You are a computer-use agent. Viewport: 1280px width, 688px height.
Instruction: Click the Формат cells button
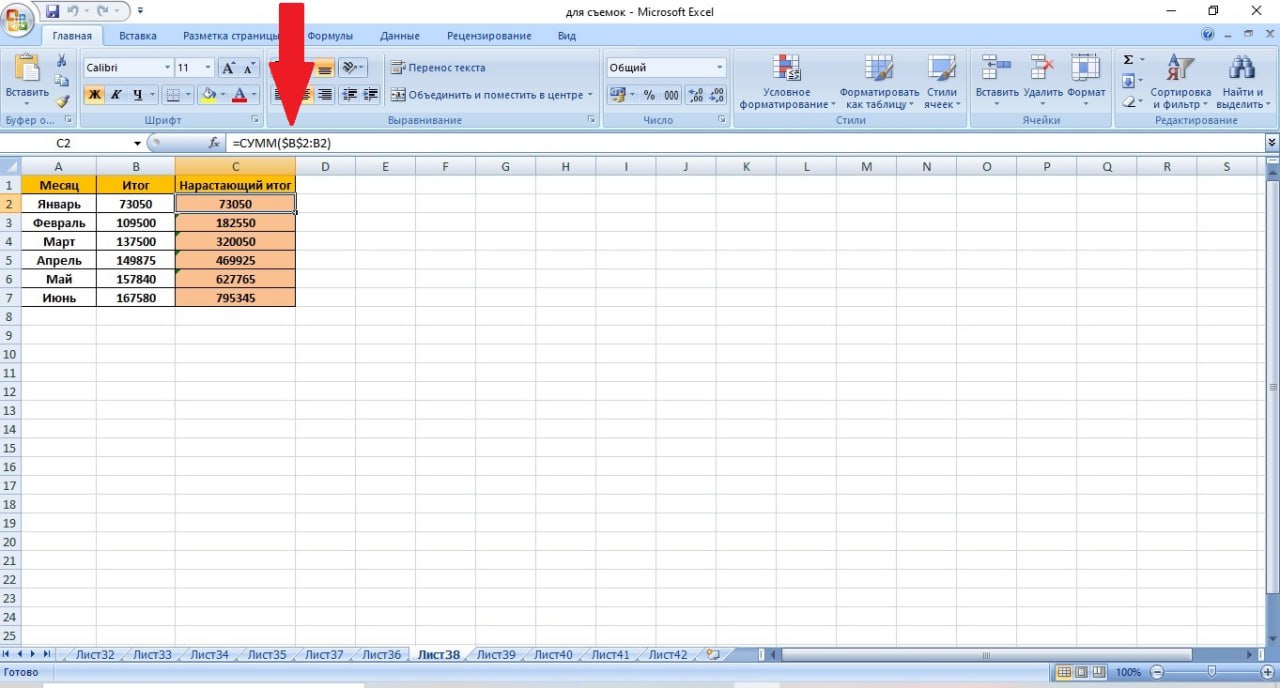pyautogui.click(x=1086, y=81)
